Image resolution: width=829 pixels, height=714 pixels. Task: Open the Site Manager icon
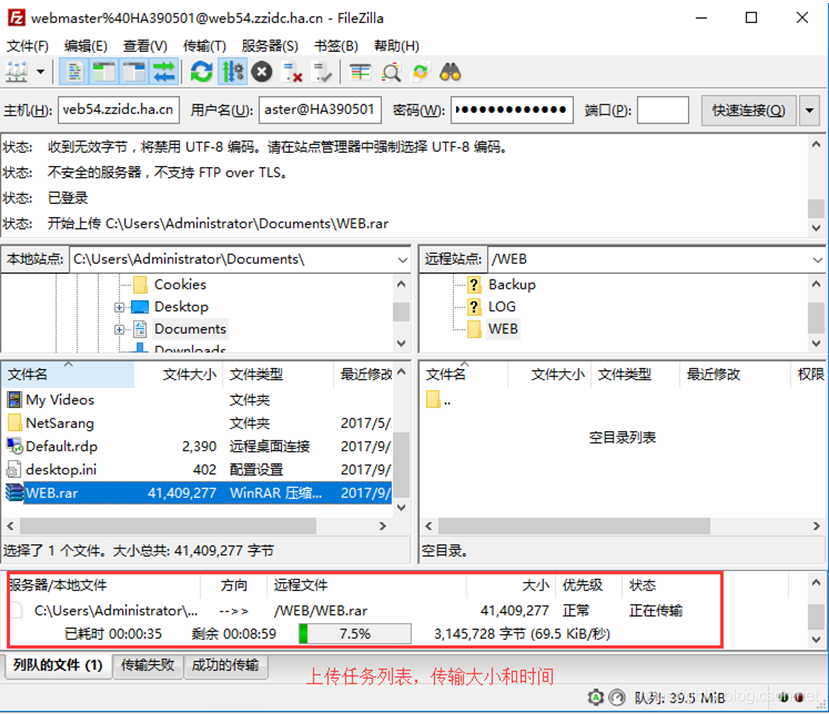click(x=17, y=71)
